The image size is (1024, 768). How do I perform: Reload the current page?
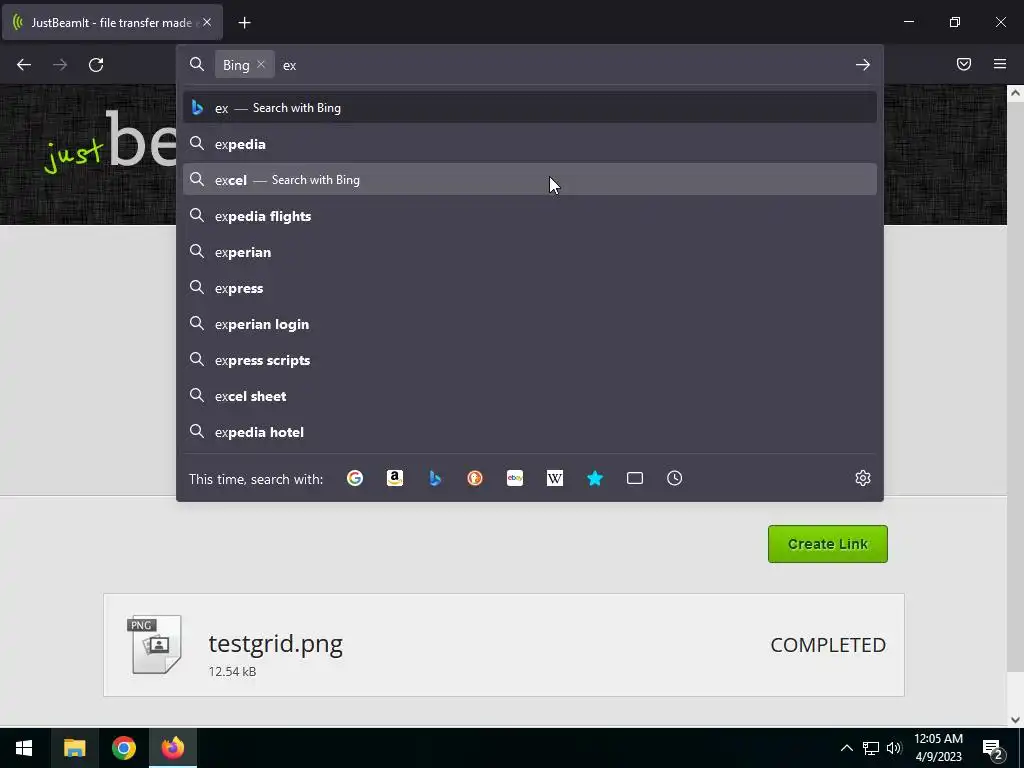click(96, 65)
